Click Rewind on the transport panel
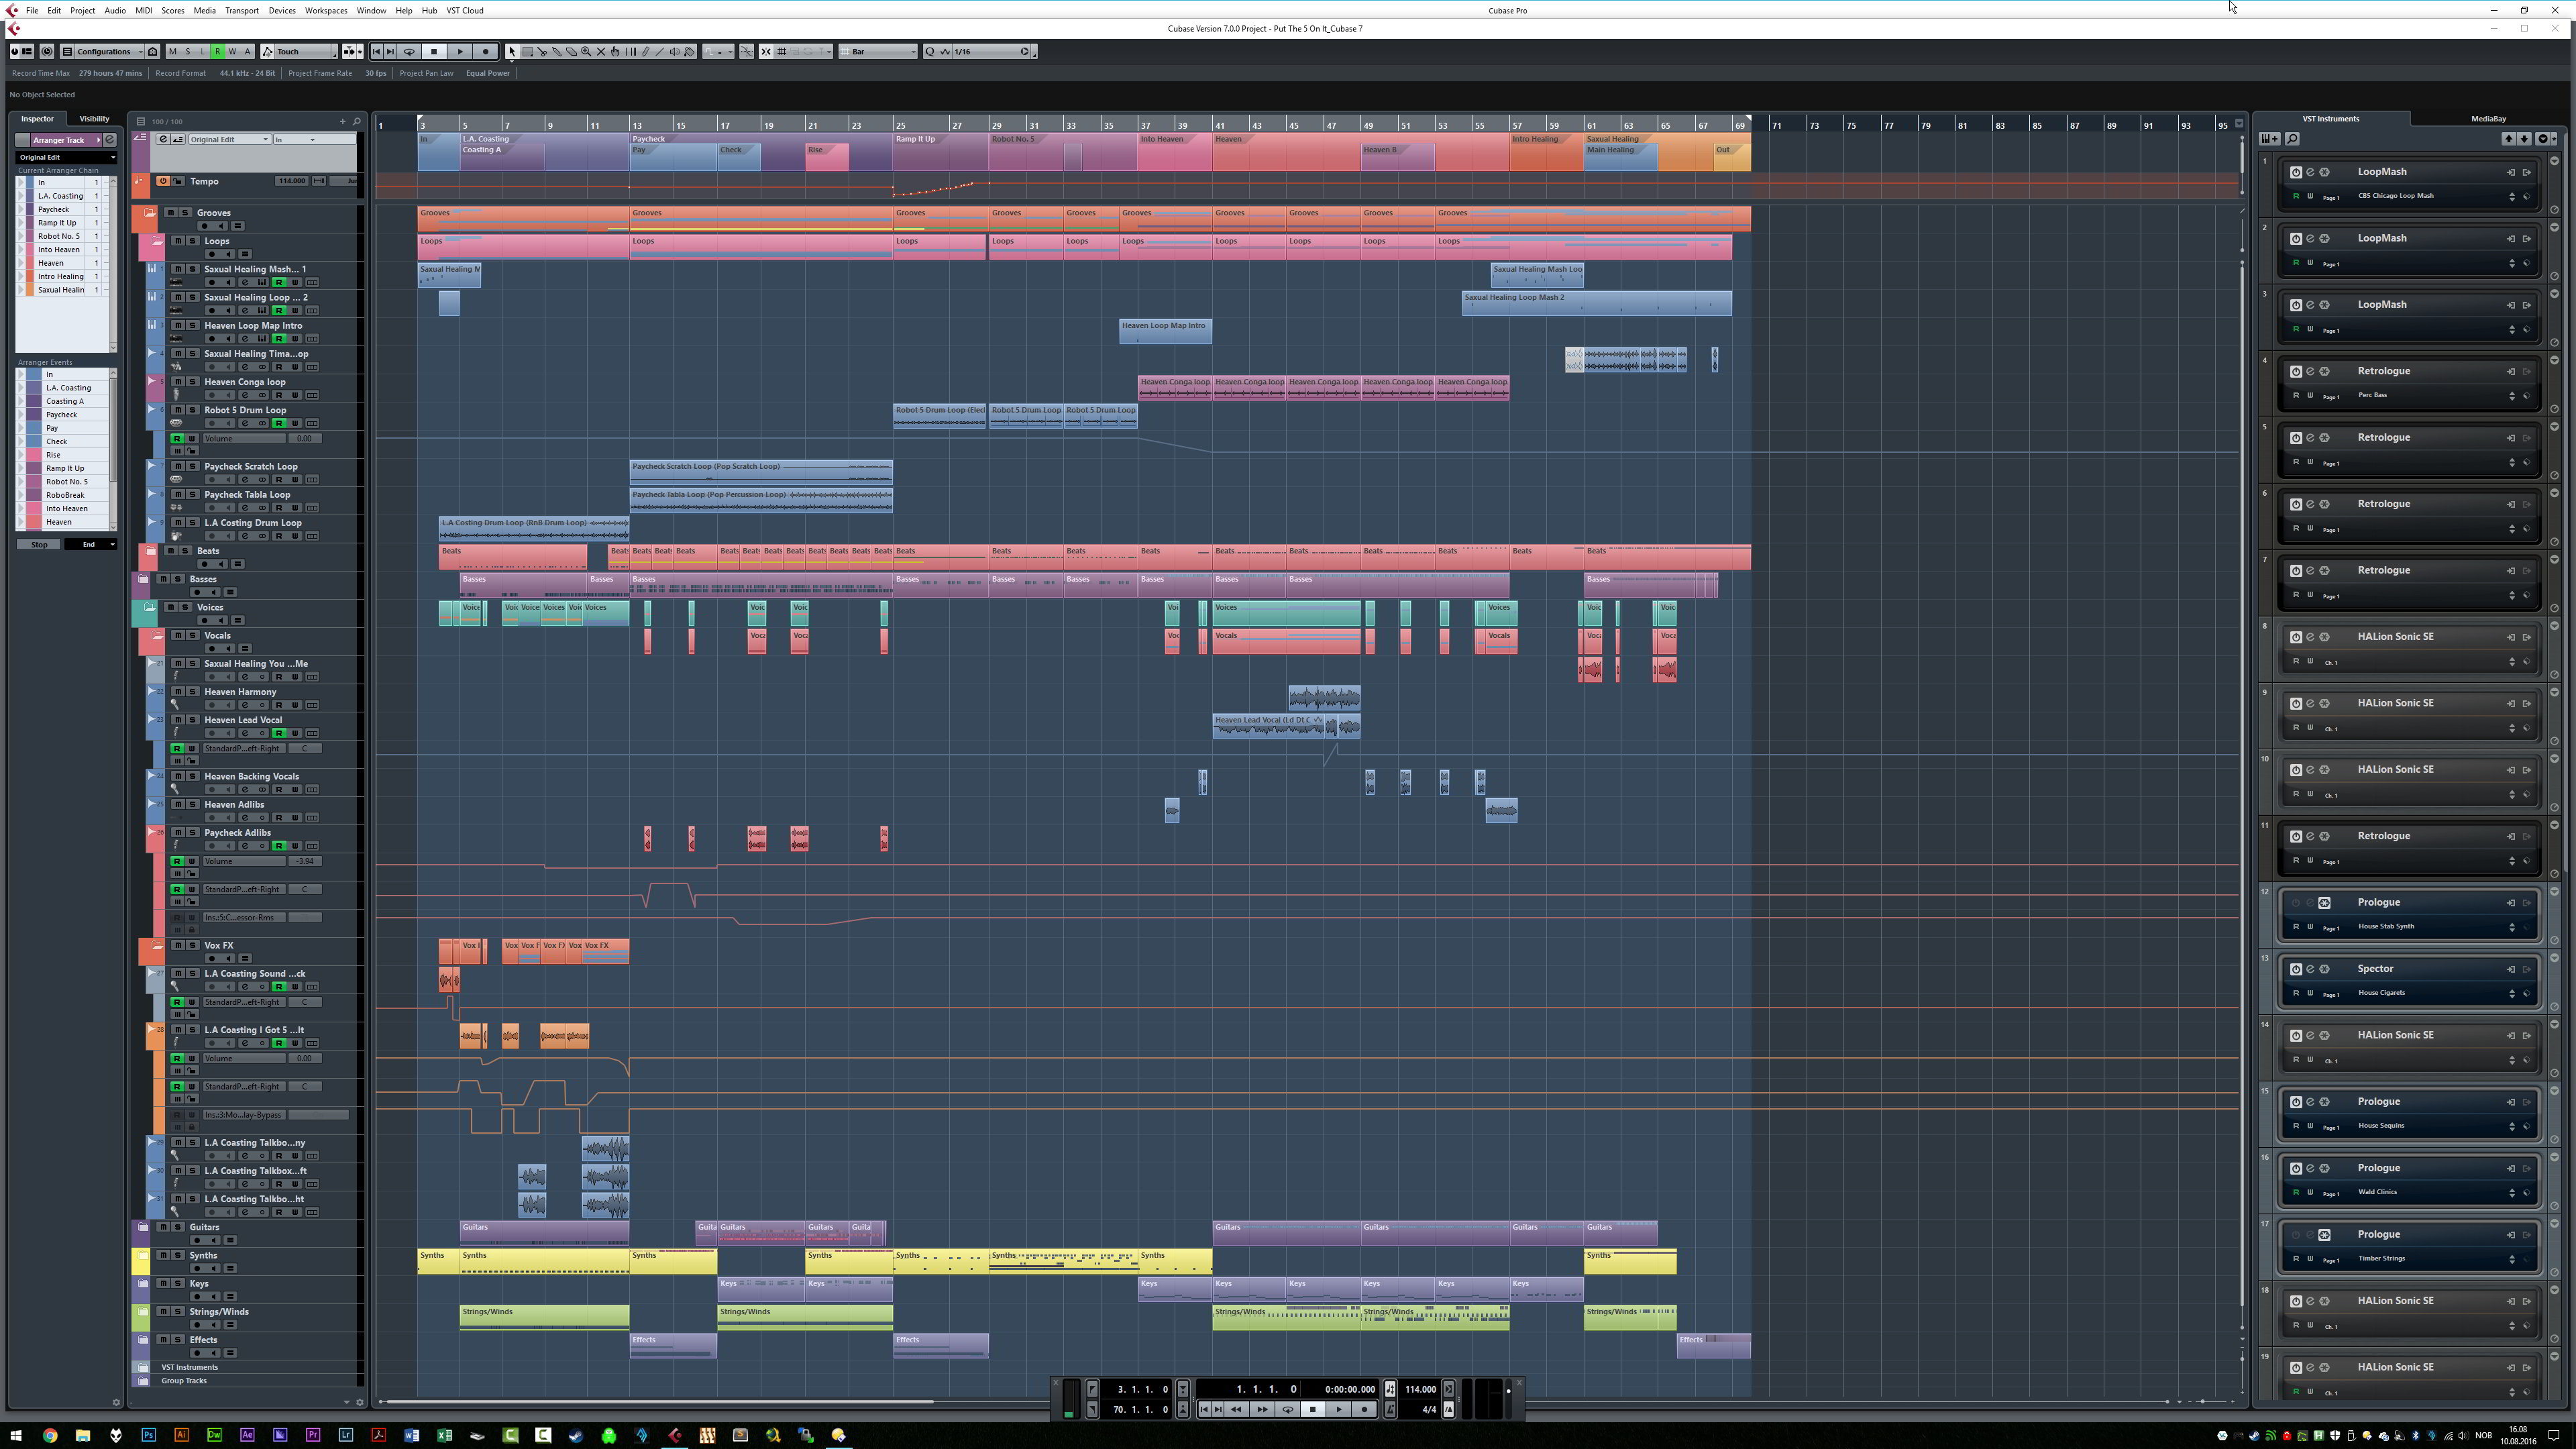Image resolution: width=2576 pixels, height=1449 pixels. (x=1236, y=1409)
